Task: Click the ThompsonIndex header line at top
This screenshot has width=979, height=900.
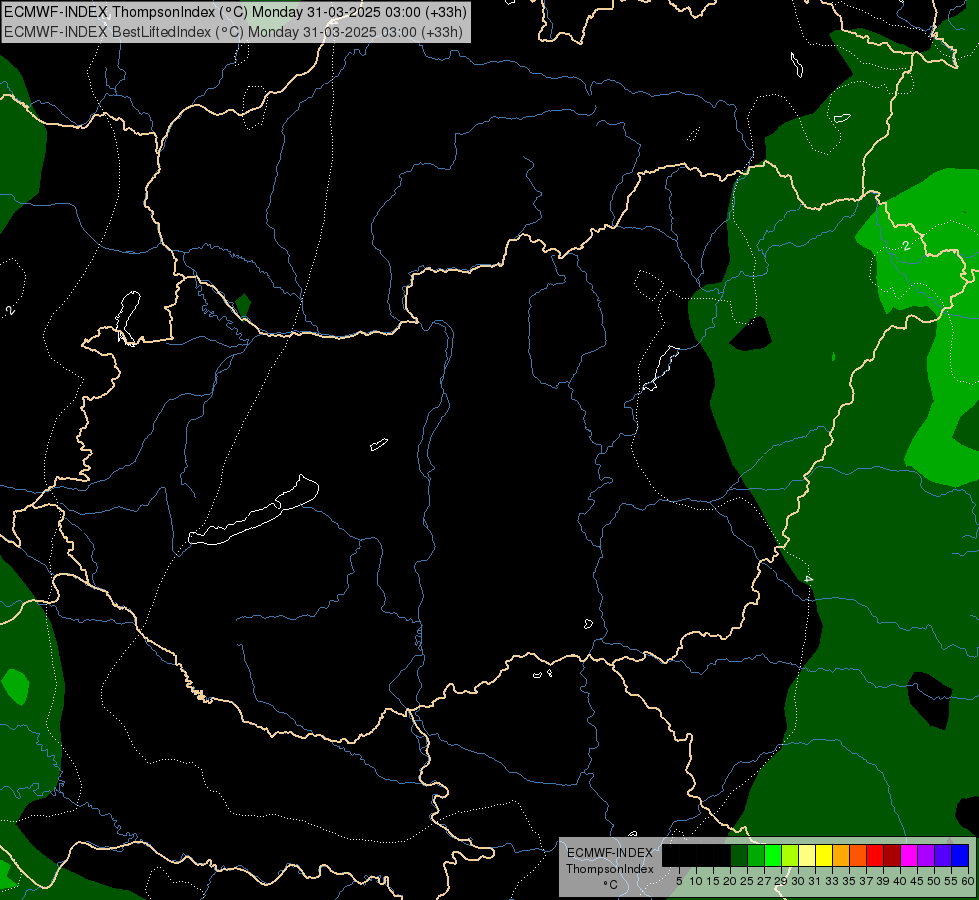Action: pos(235,12)
